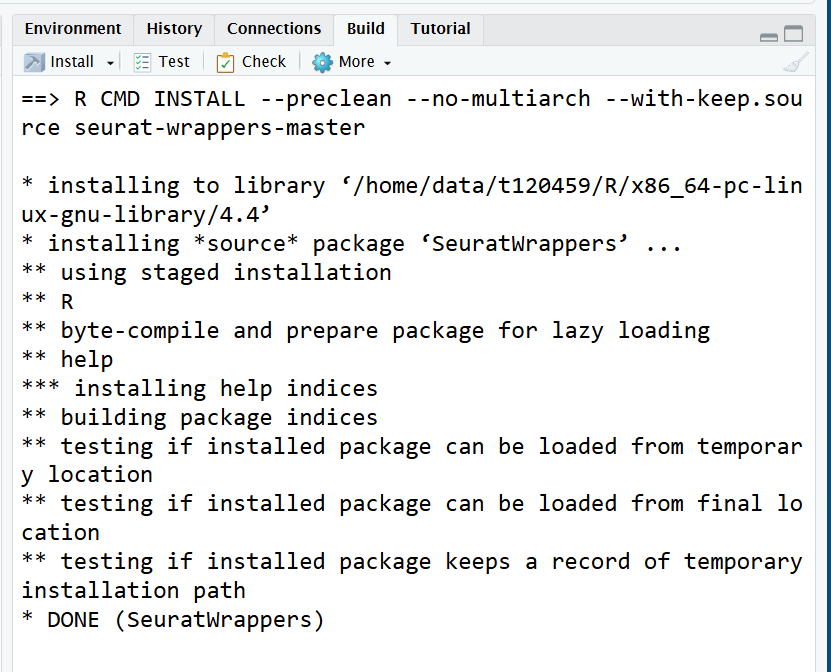Click the Install button label
The image size is (831, 672).
coord(72,62)
